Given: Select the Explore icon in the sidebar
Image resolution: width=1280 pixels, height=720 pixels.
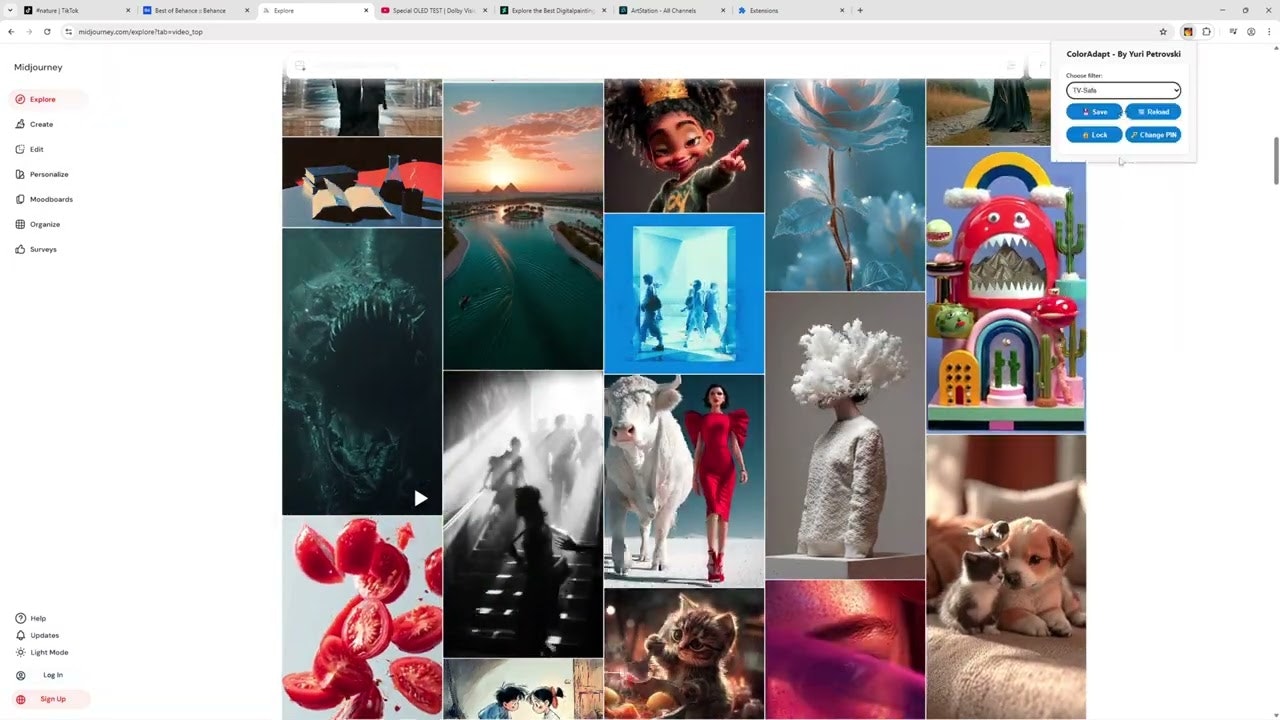Looking at the screenshot, I should [x=21, y=99].
